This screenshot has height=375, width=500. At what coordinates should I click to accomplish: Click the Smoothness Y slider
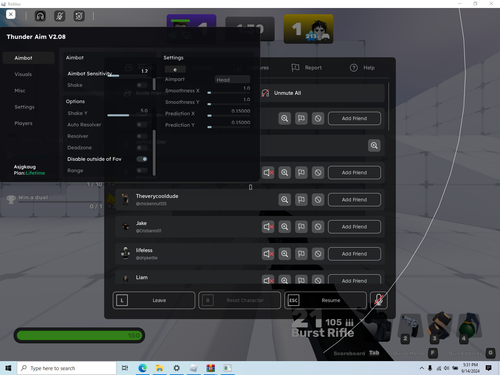tap(228, 104)
